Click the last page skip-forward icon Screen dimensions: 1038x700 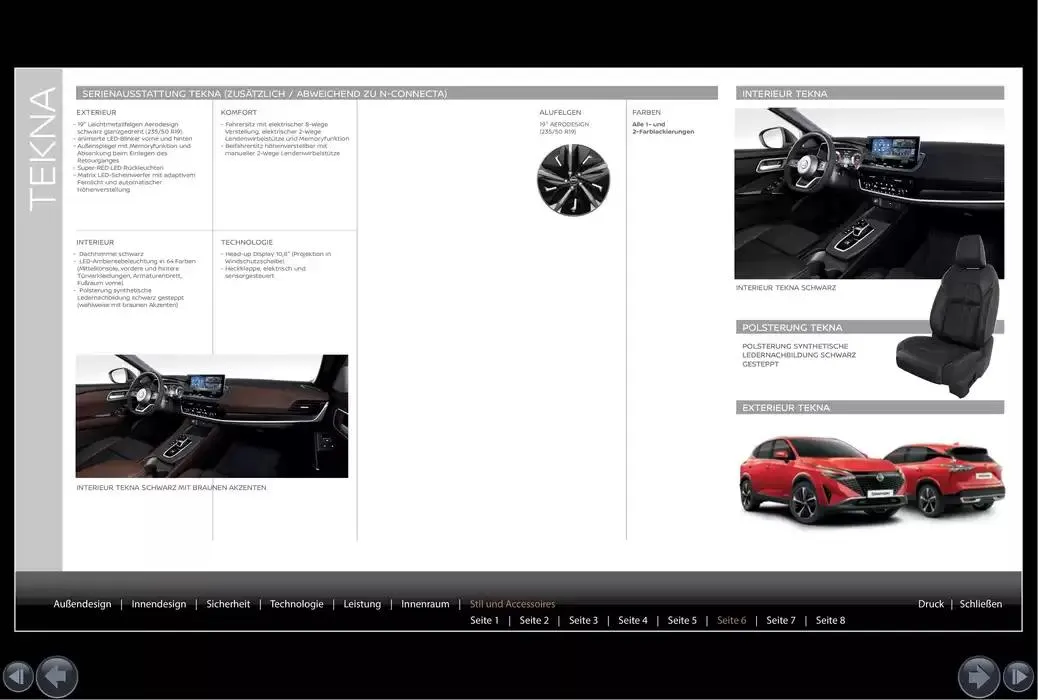tap(1018, 676)
